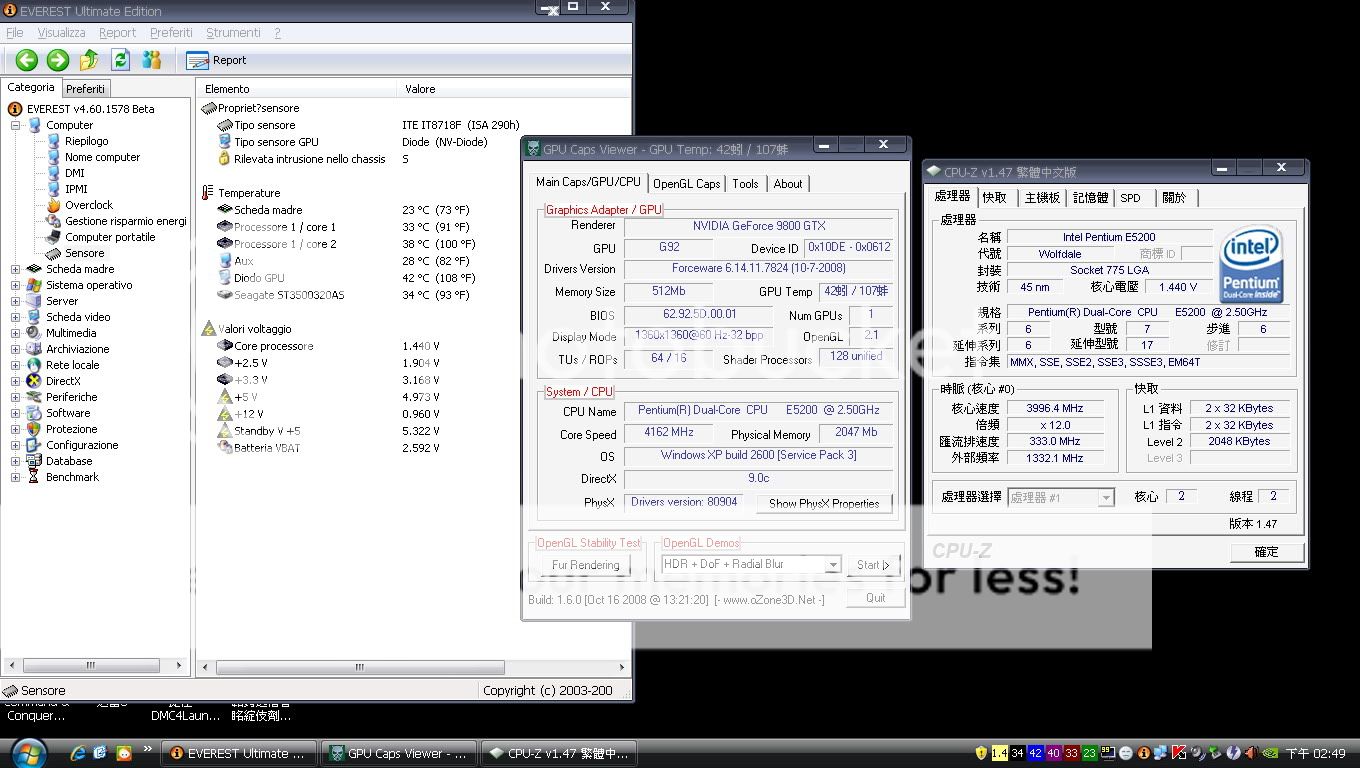Click the Refresh icon in EVEREST toolbar
Screen dimensions: 1360x768
pyautogui.click(x=121, y=60)
